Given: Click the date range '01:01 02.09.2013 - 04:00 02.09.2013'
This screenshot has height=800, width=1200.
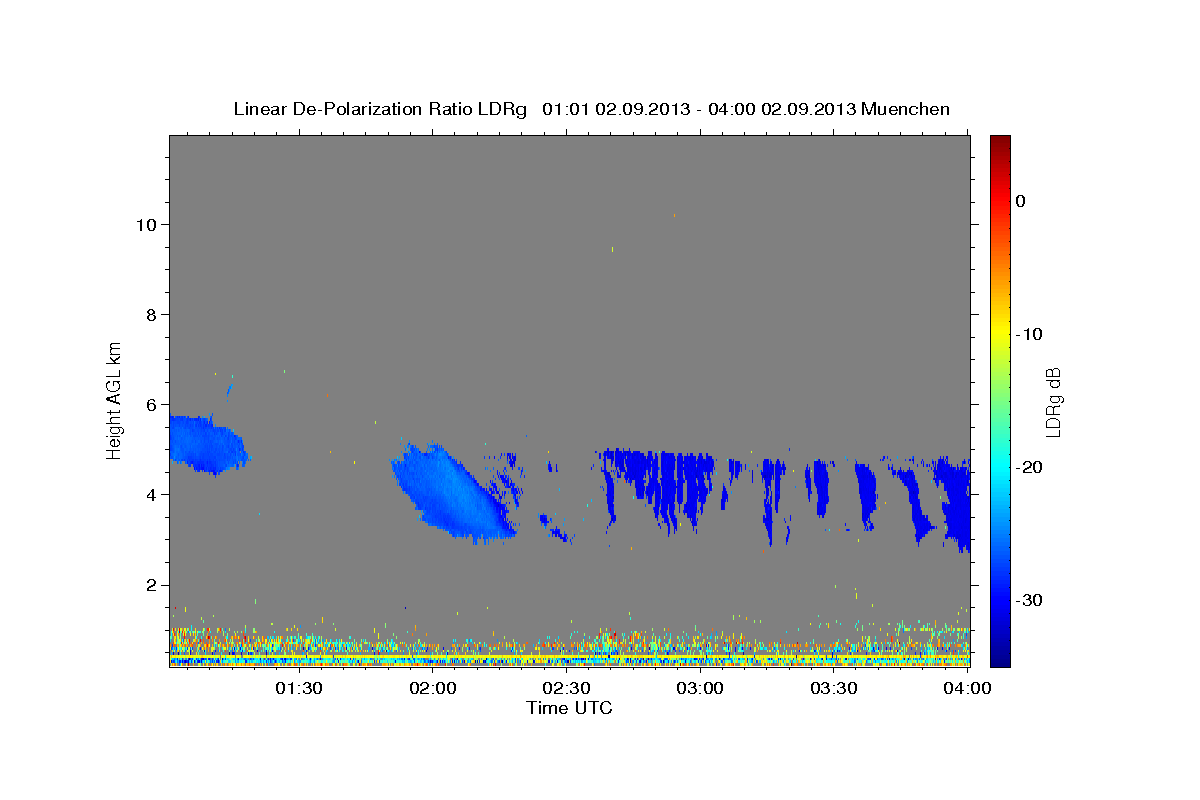Looking at the screenshot, I should point(698,109).
